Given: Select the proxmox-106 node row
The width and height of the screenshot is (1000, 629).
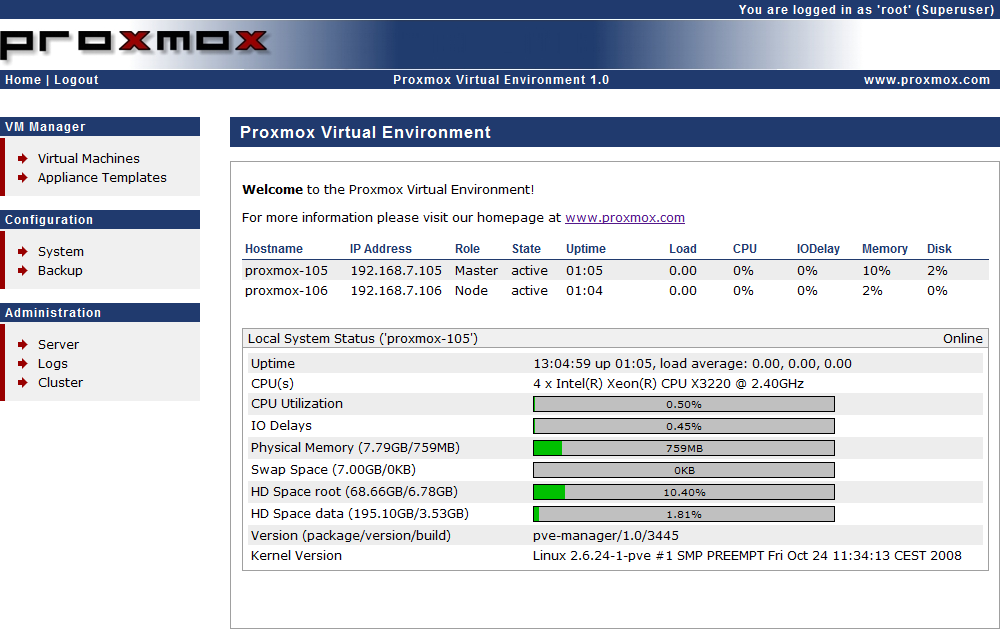Looking at the screenshot, I should point(286,291).
